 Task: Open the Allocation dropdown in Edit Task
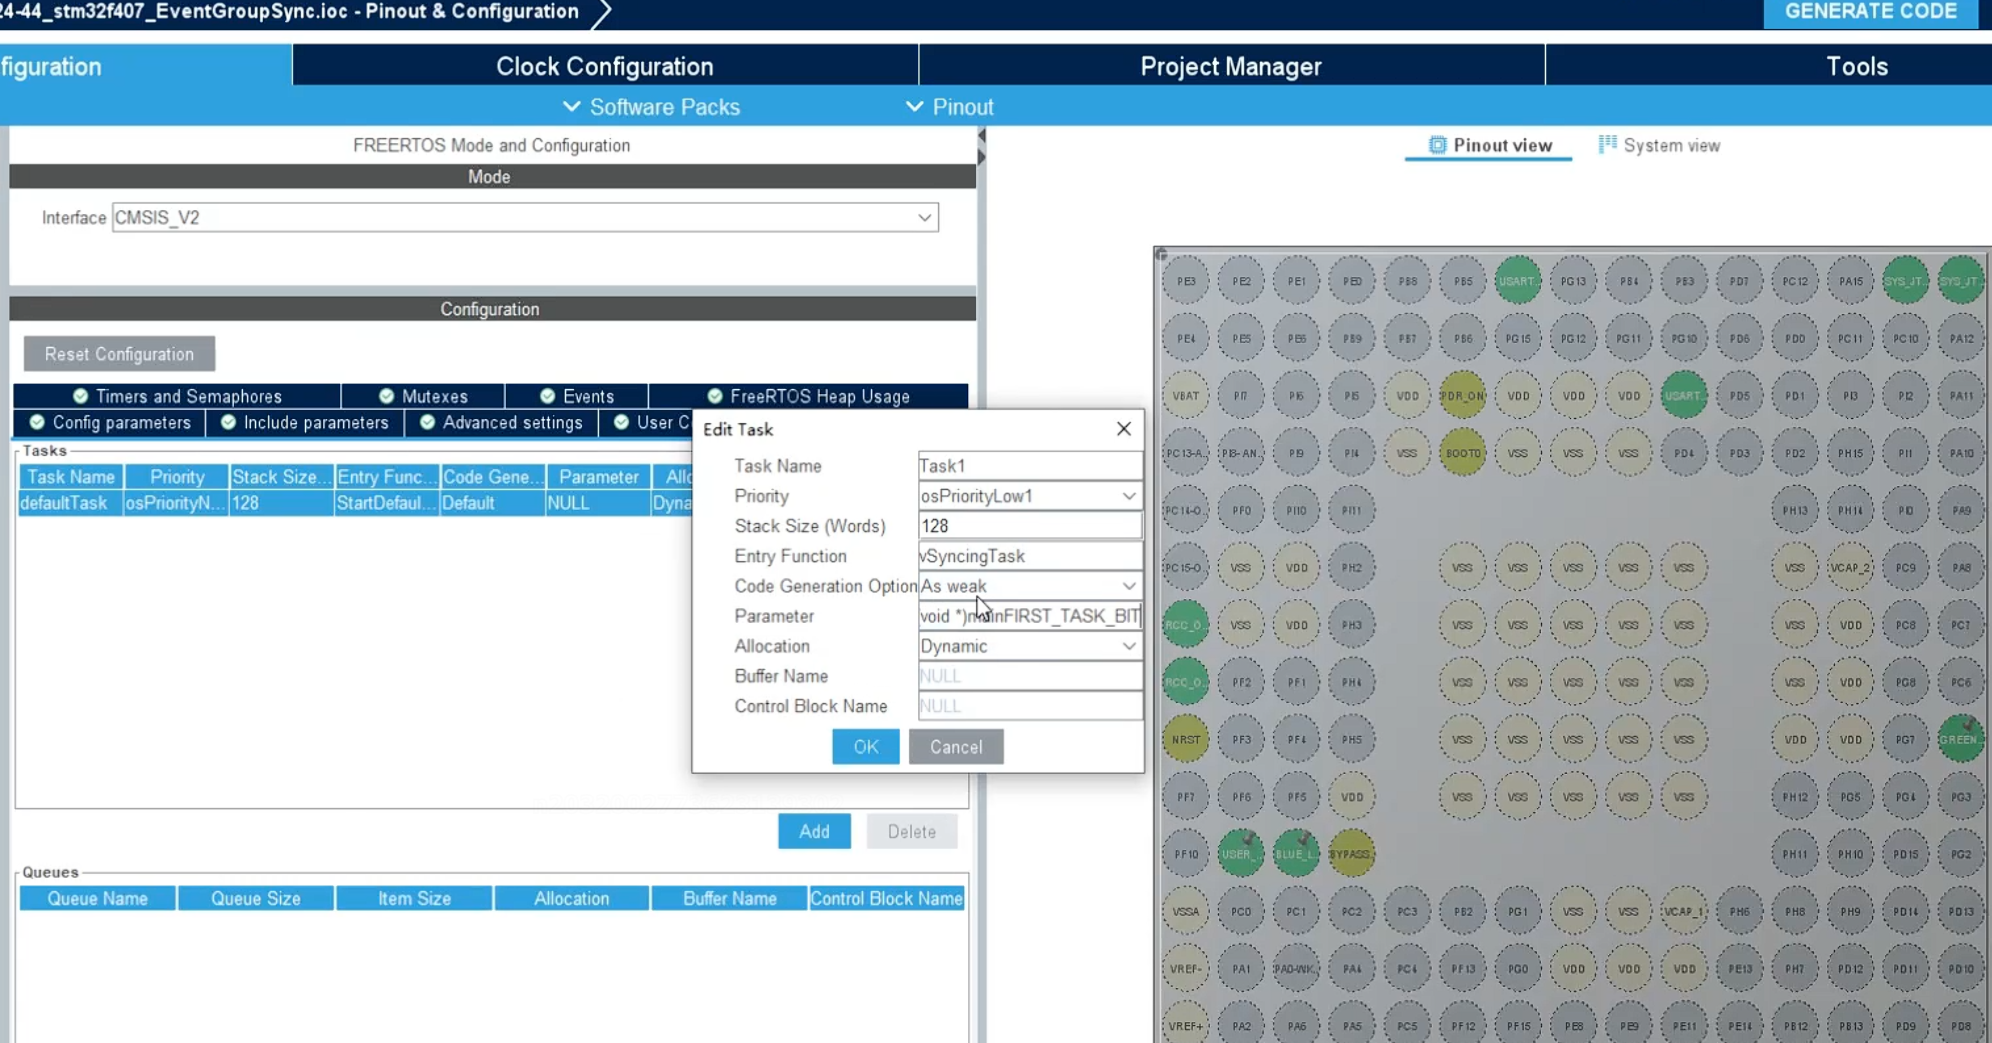(x=1030, y=646)
